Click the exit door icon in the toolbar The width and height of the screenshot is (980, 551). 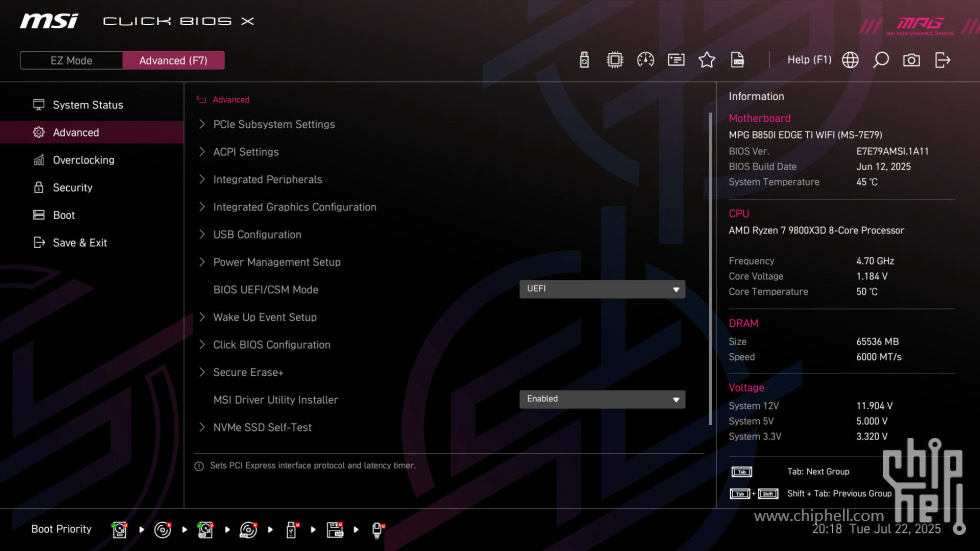(942, 60)
